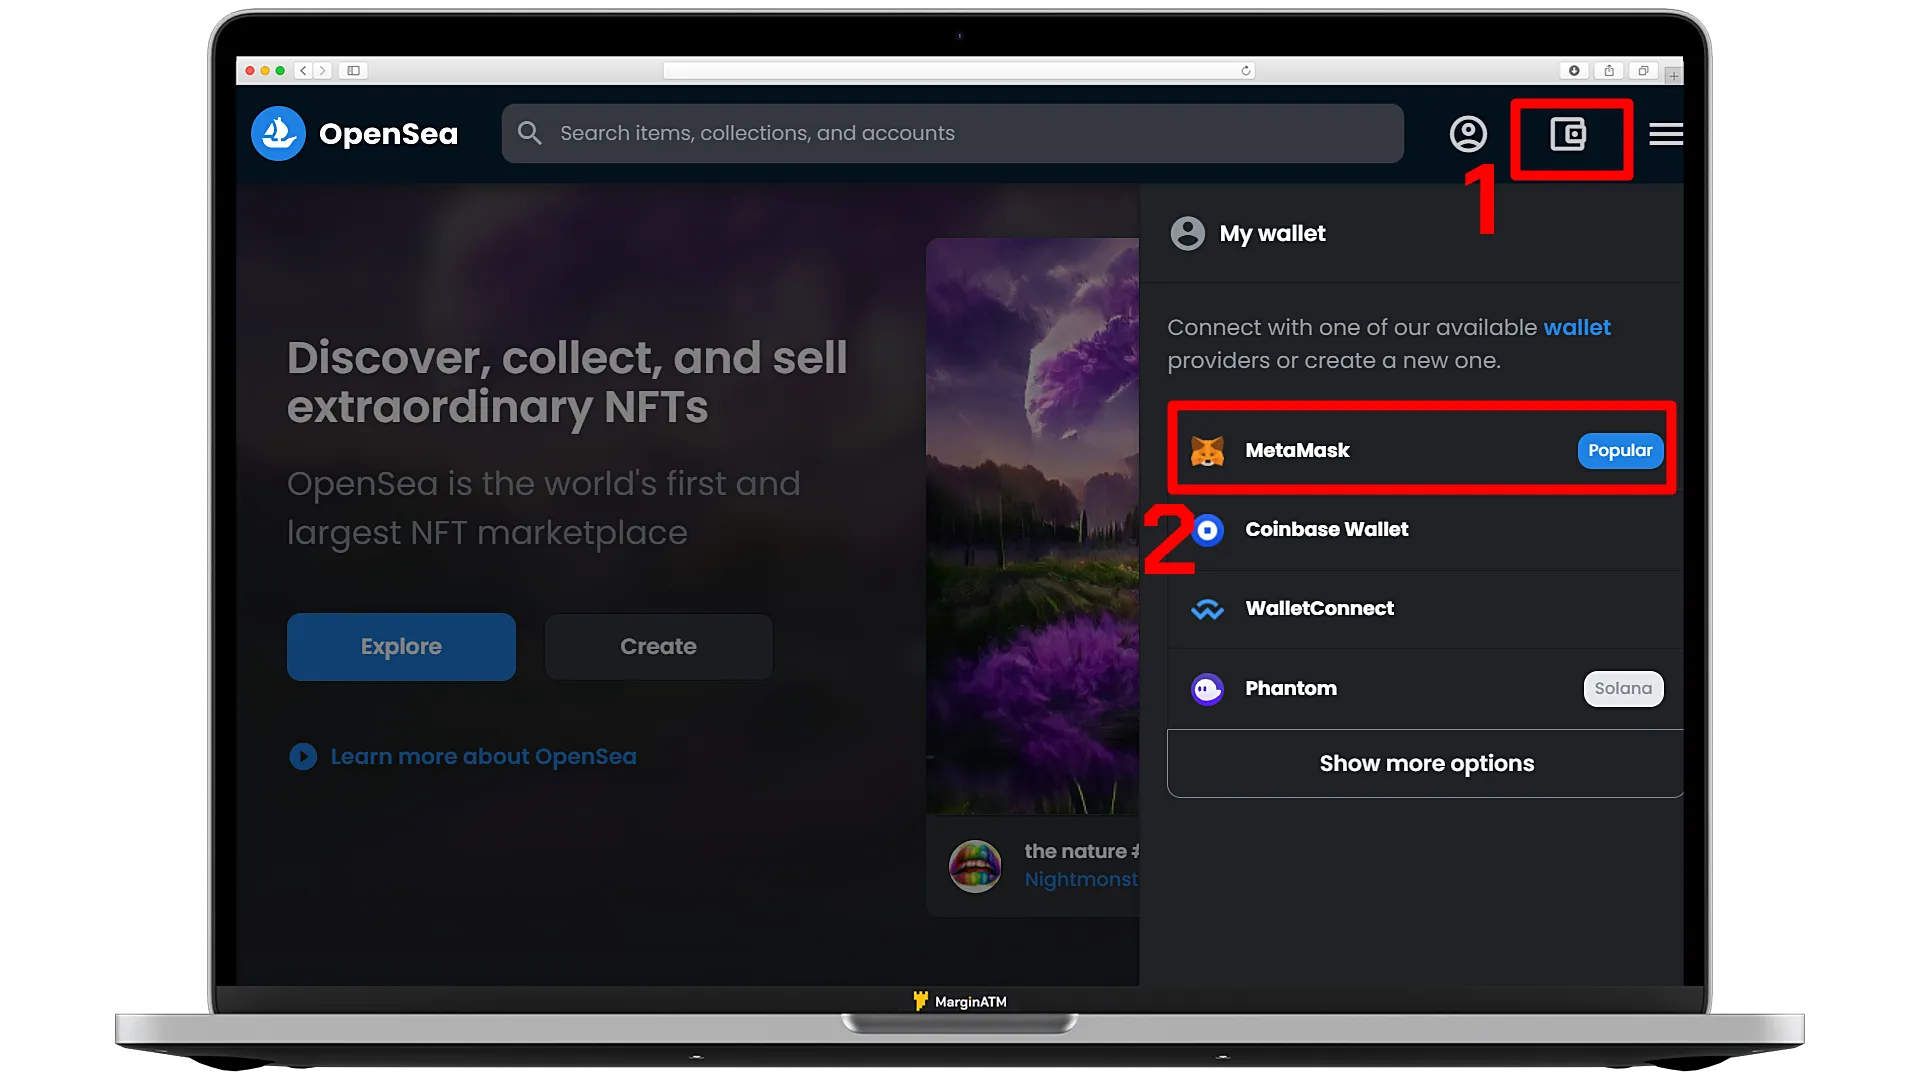Click the play icon beside Learn more

(x=303, y=756)
